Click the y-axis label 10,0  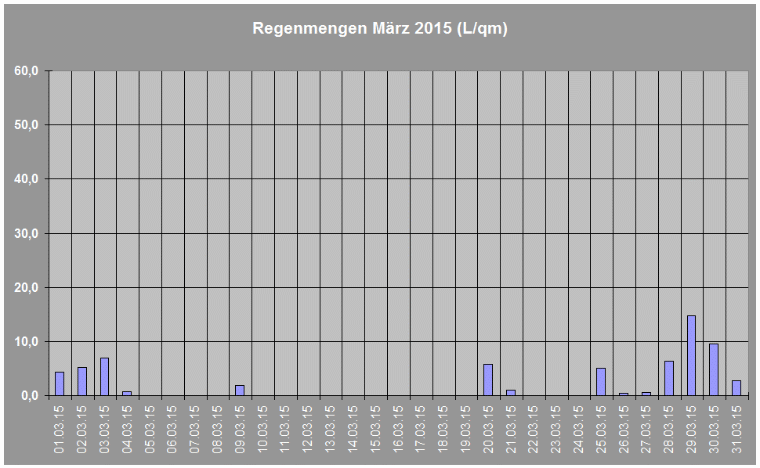[26, 342]
